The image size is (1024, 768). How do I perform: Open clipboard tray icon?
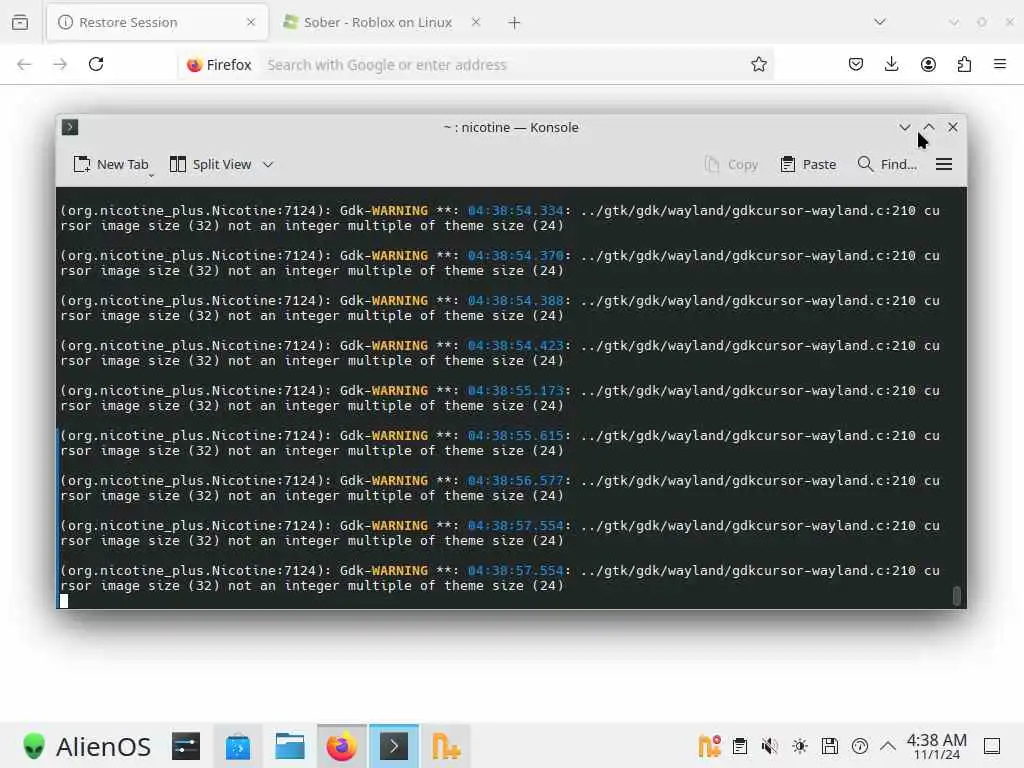coord(740,746)
